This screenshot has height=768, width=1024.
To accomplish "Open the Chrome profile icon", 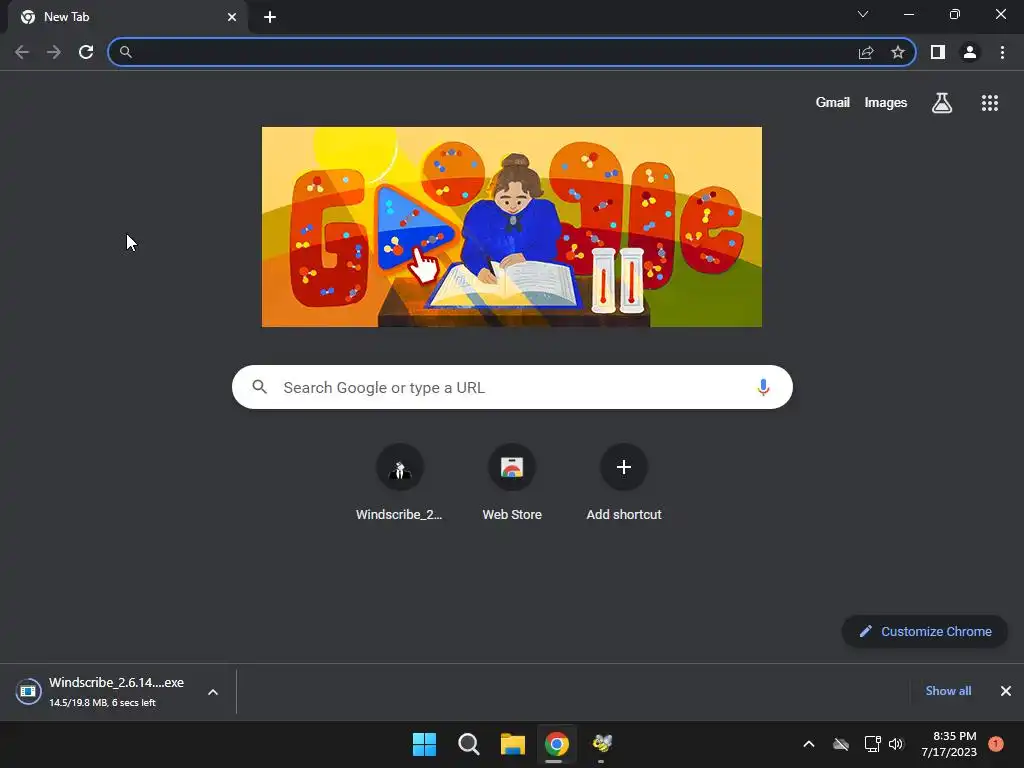I will pos(970,52).
